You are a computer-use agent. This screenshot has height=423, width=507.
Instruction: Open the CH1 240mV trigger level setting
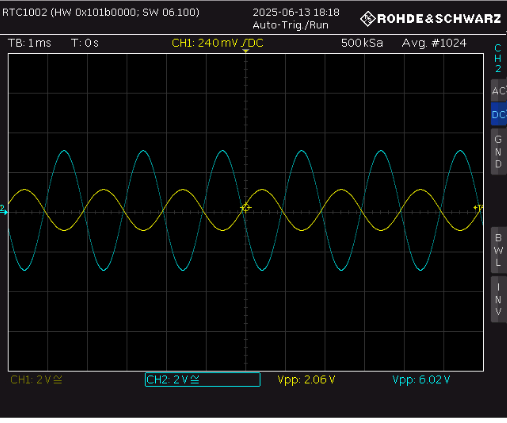217,43
